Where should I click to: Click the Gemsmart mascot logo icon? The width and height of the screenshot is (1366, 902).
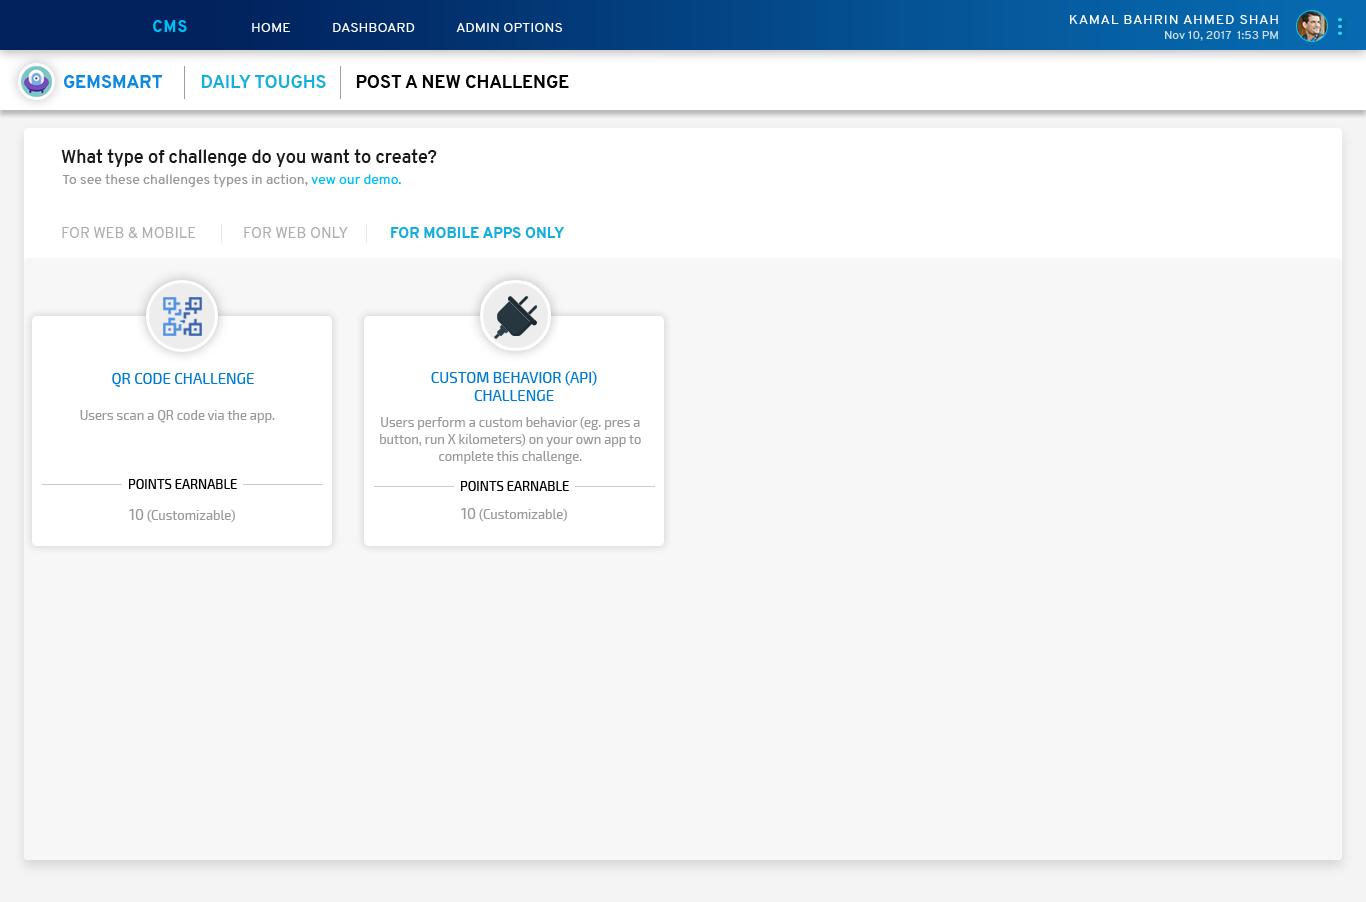pyautogui.click(x=36, y=81)
